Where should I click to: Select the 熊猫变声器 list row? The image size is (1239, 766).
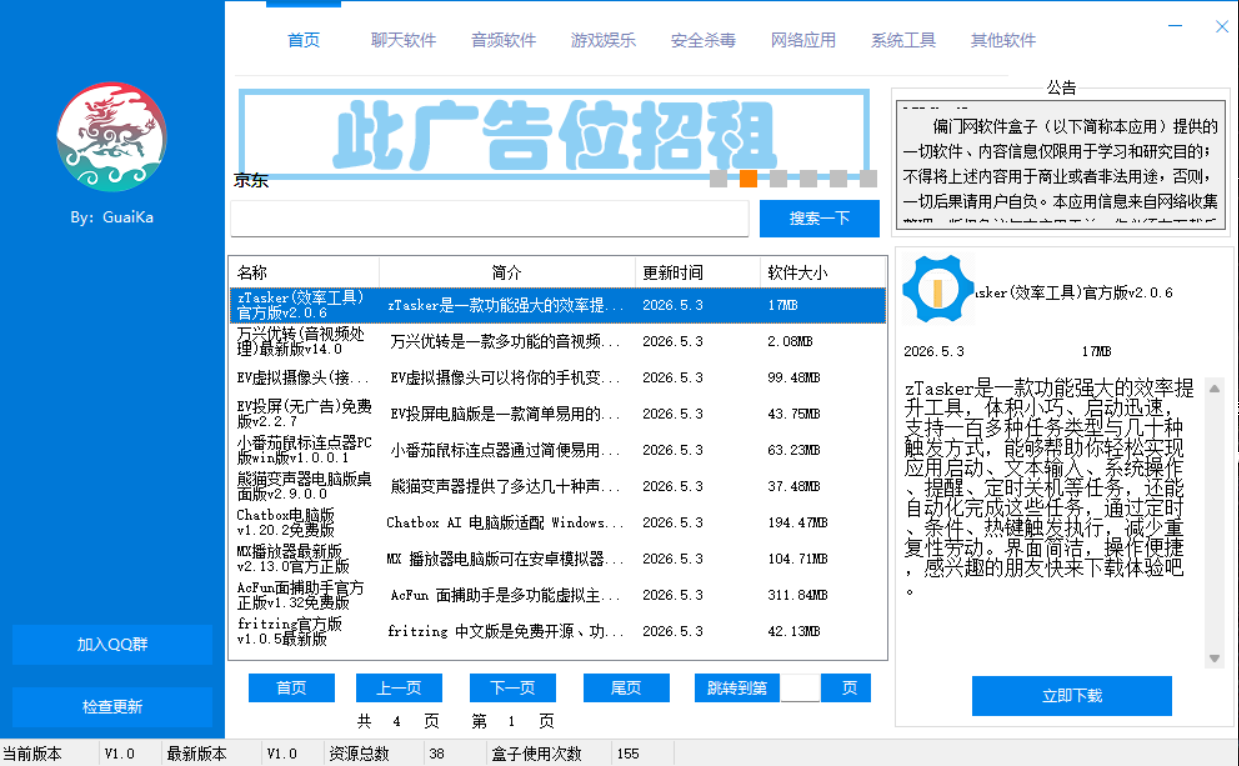(558, 486)
